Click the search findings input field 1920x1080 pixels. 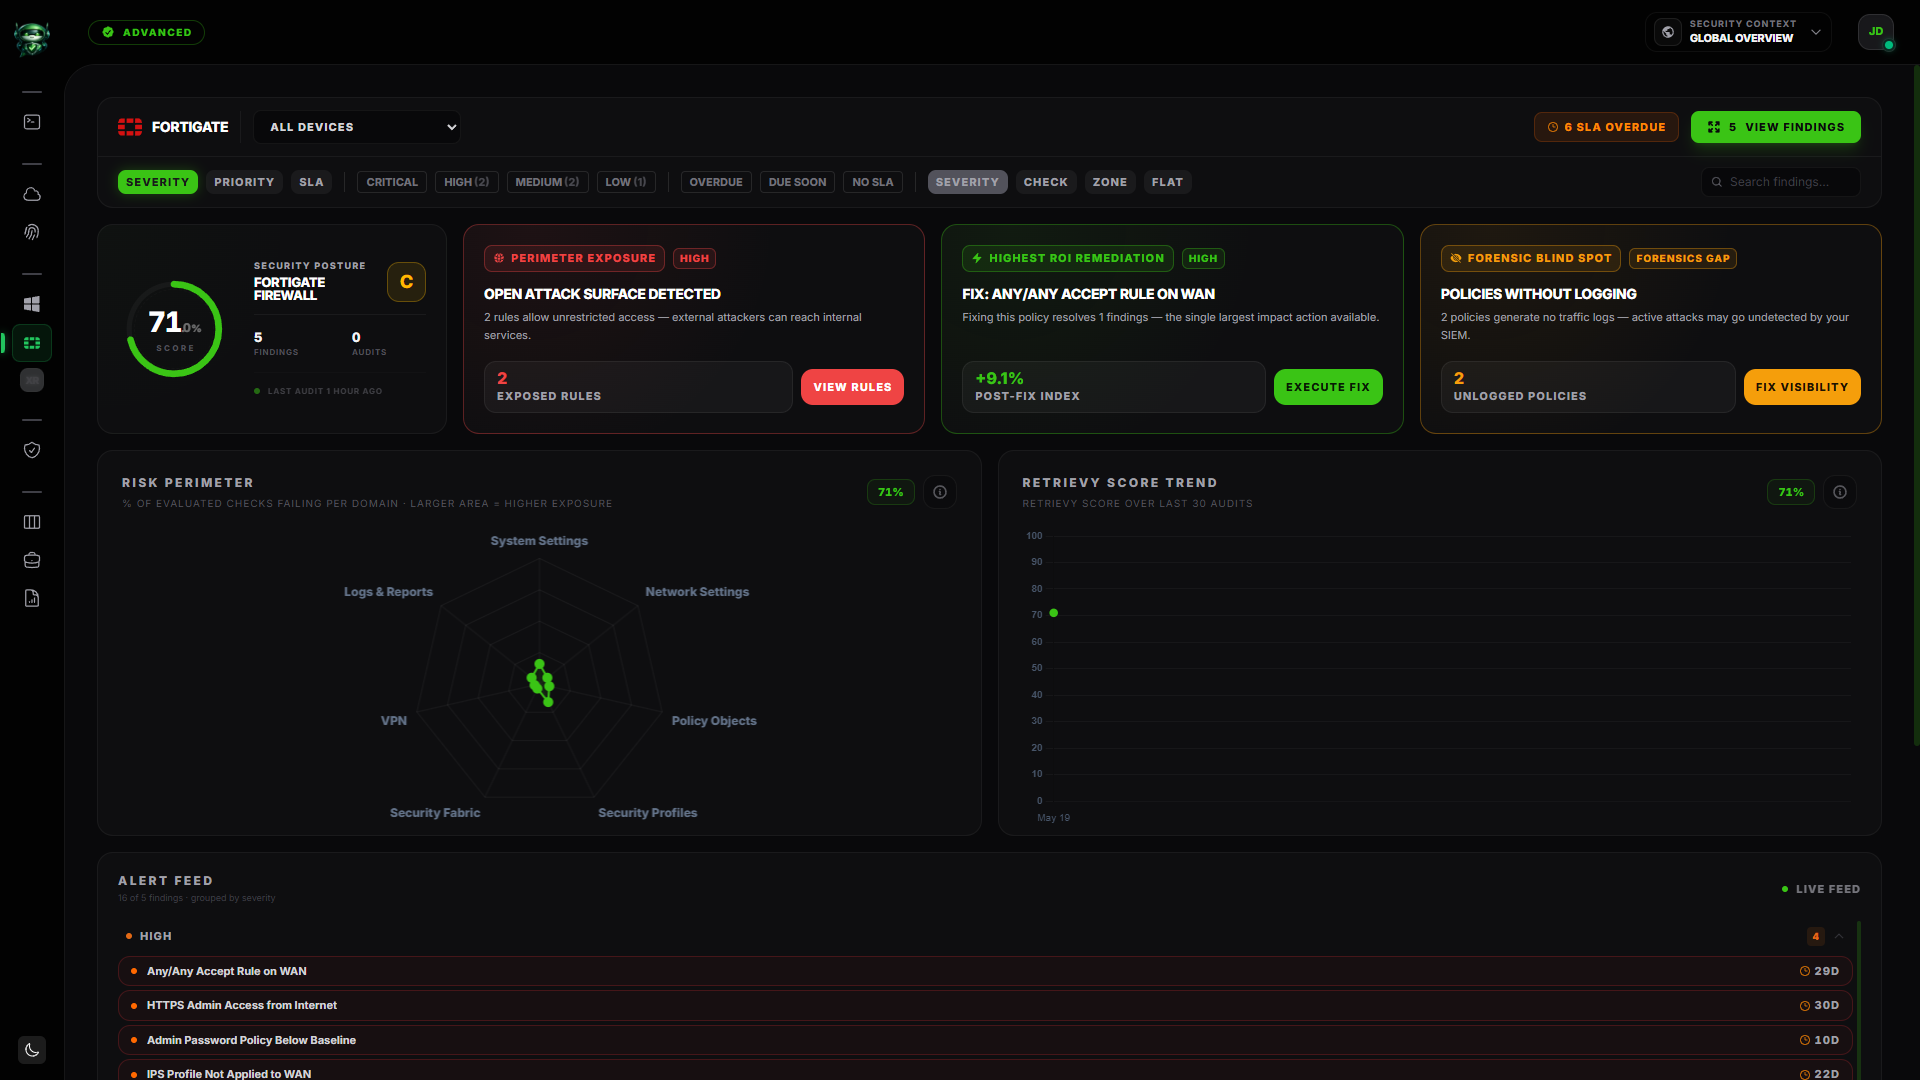click(1781, 182)
